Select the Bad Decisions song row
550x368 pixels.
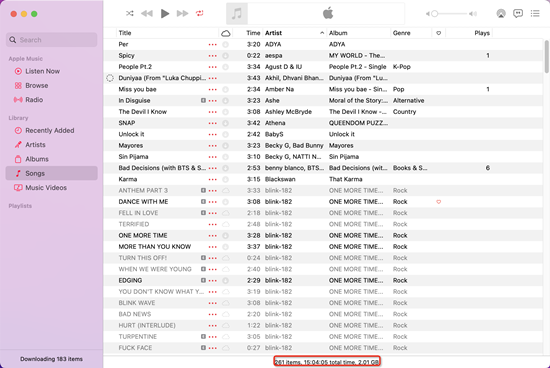tap(323, 168)
